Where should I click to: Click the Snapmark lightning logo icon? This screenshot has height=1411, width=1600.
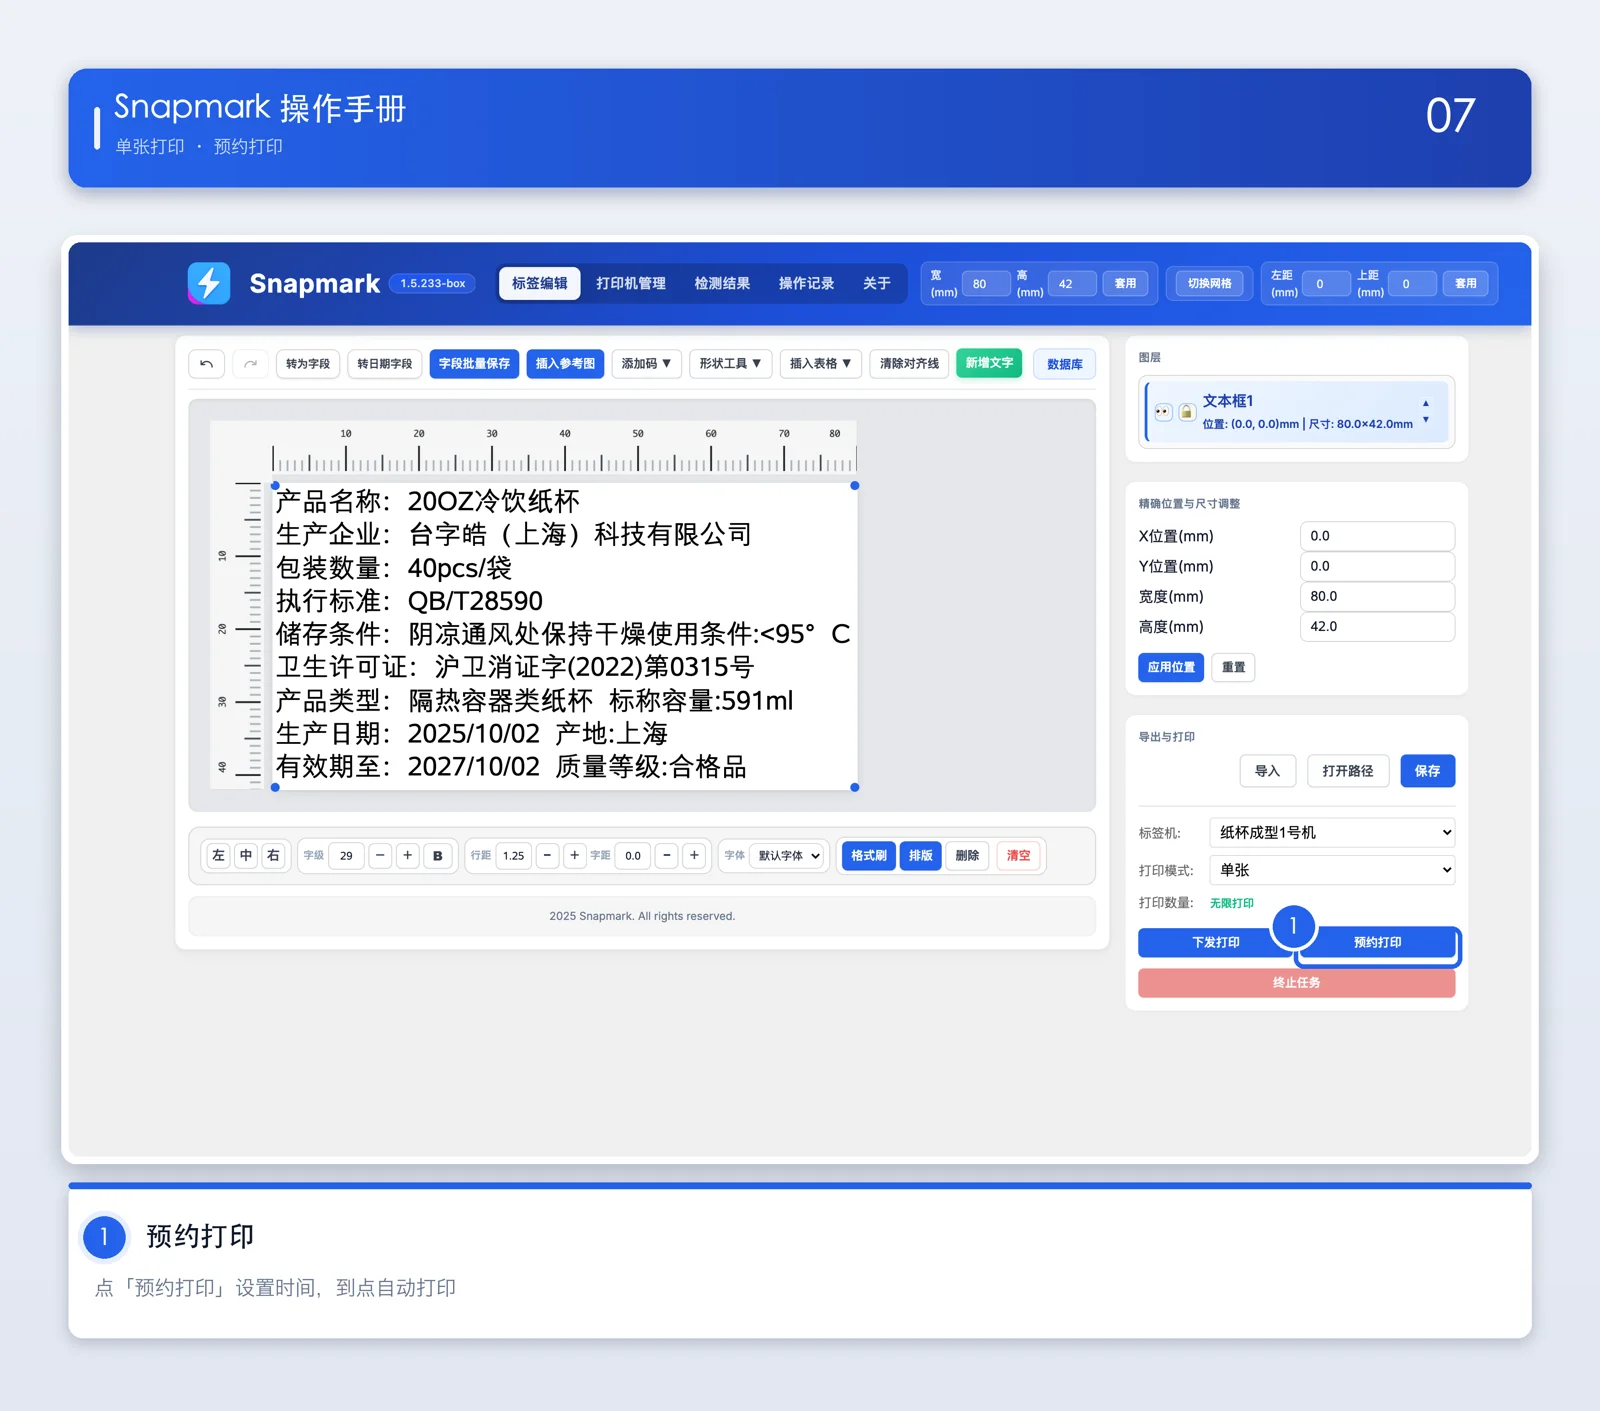(x=209, y=283)
